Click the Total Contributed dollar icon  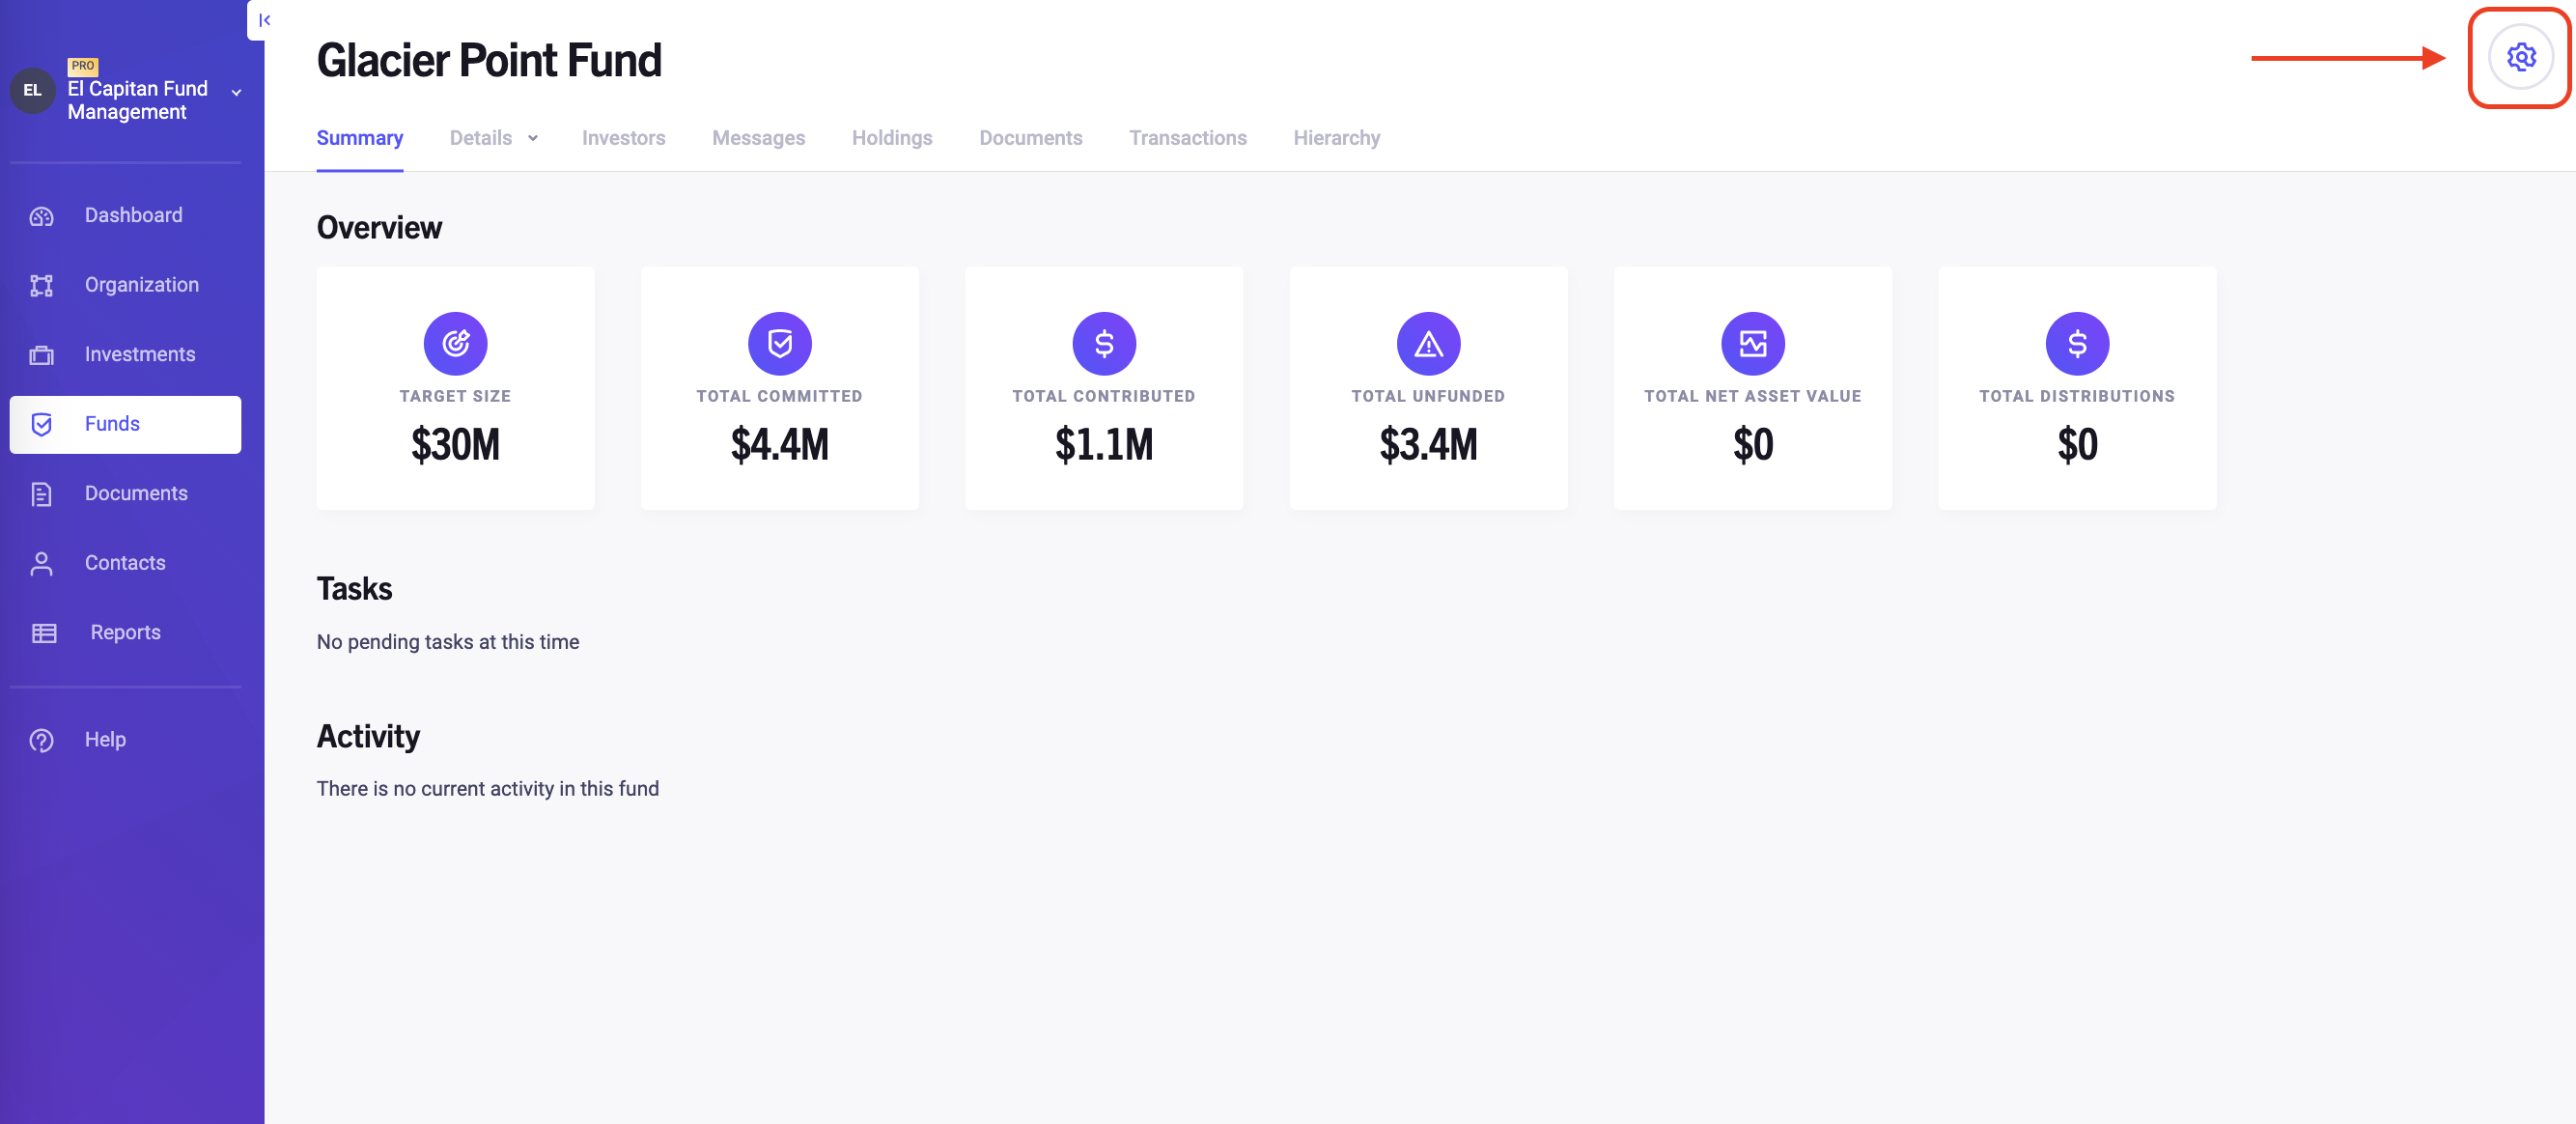[x=1103, y=343]
